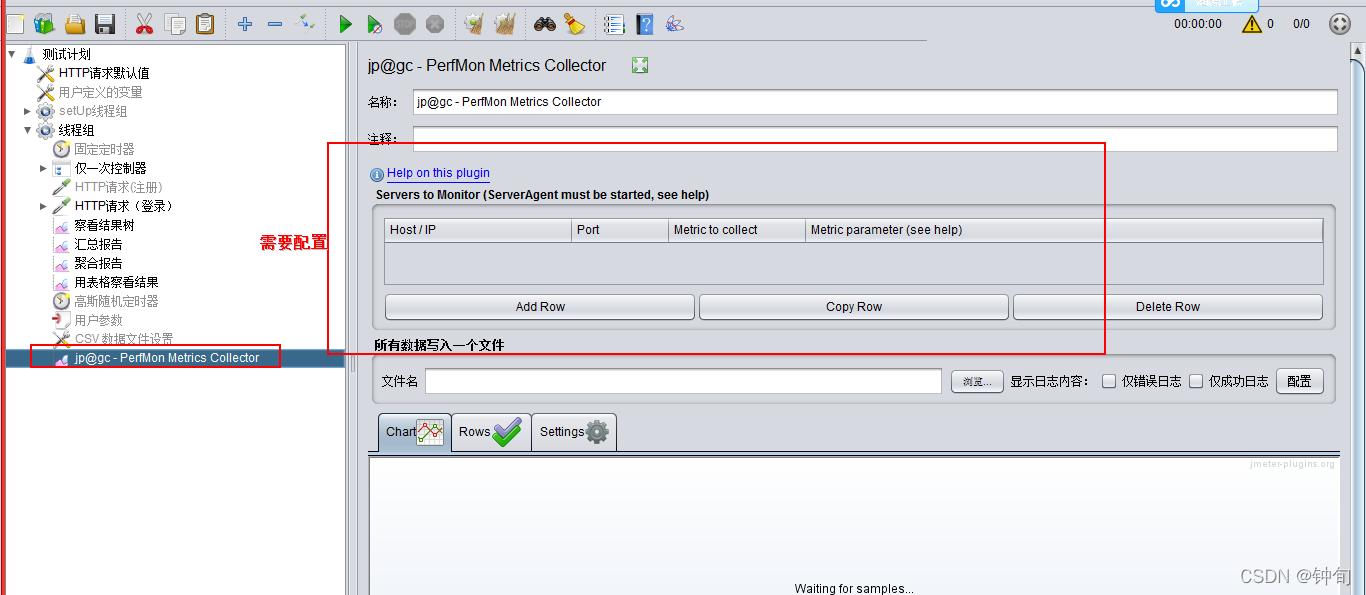Click the 配置 configure button
The image size is (1366, 595).
[1299, 381]
